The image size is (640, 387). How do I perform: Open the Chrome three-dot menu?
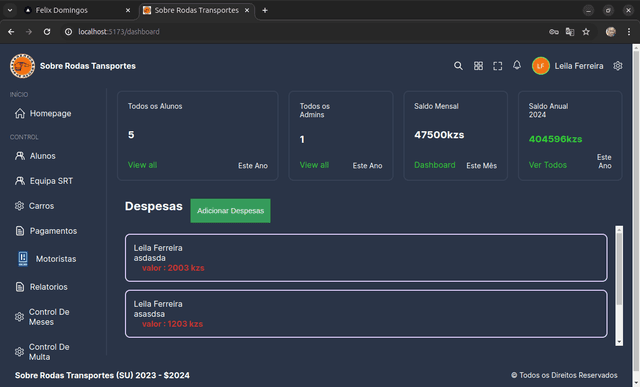629,32
